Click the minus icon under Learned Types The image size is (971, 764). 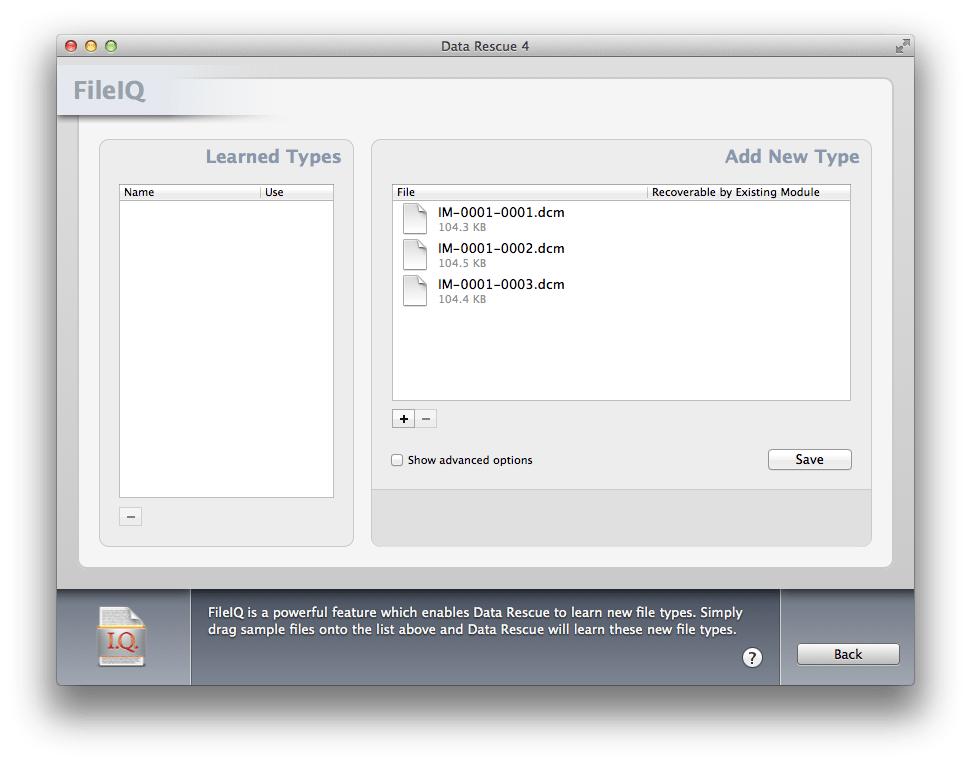pyautogui.click(x=130, y=516)
